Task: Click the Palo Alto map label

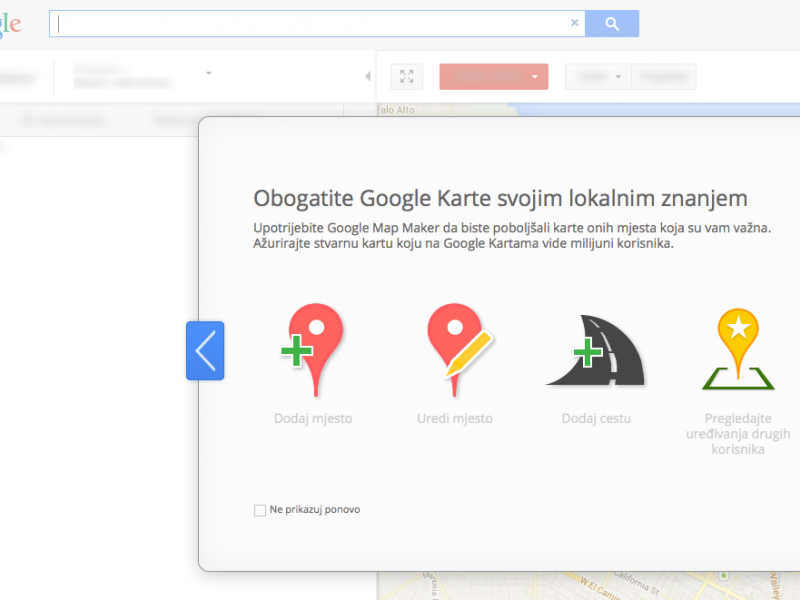Action: 395,110
